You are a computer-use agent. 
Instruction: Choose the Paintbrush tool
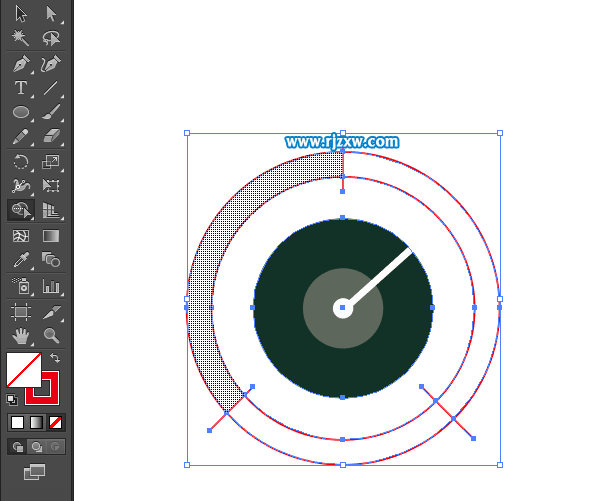51,112
